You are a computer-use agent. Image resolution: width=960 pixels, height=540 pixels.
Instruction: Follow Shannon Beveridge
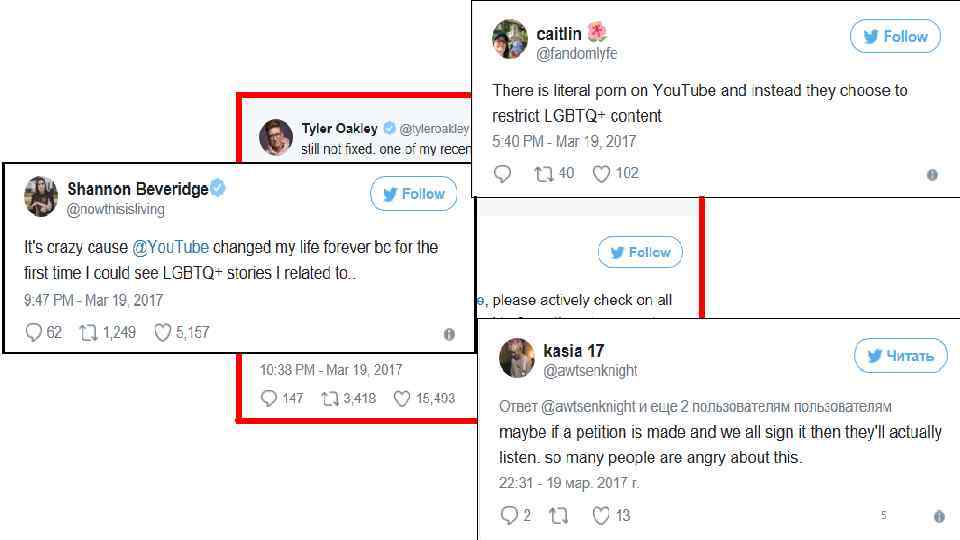[x=413, y=194]
